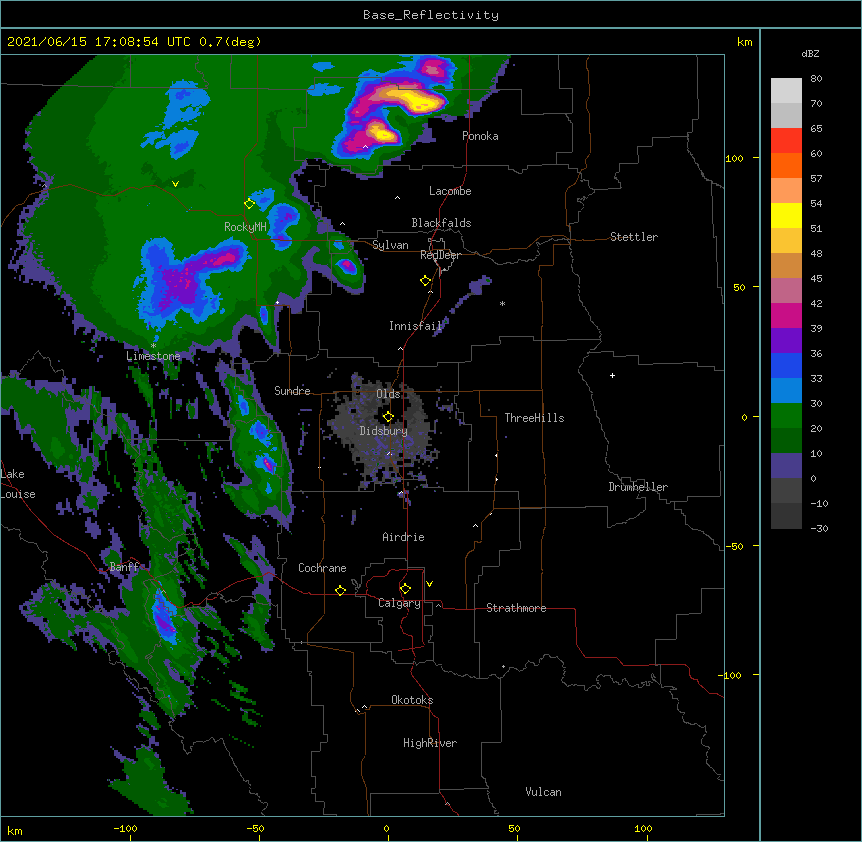Click the Sylvan label
The image size is (862, 842).
click(x=390, y=246)
